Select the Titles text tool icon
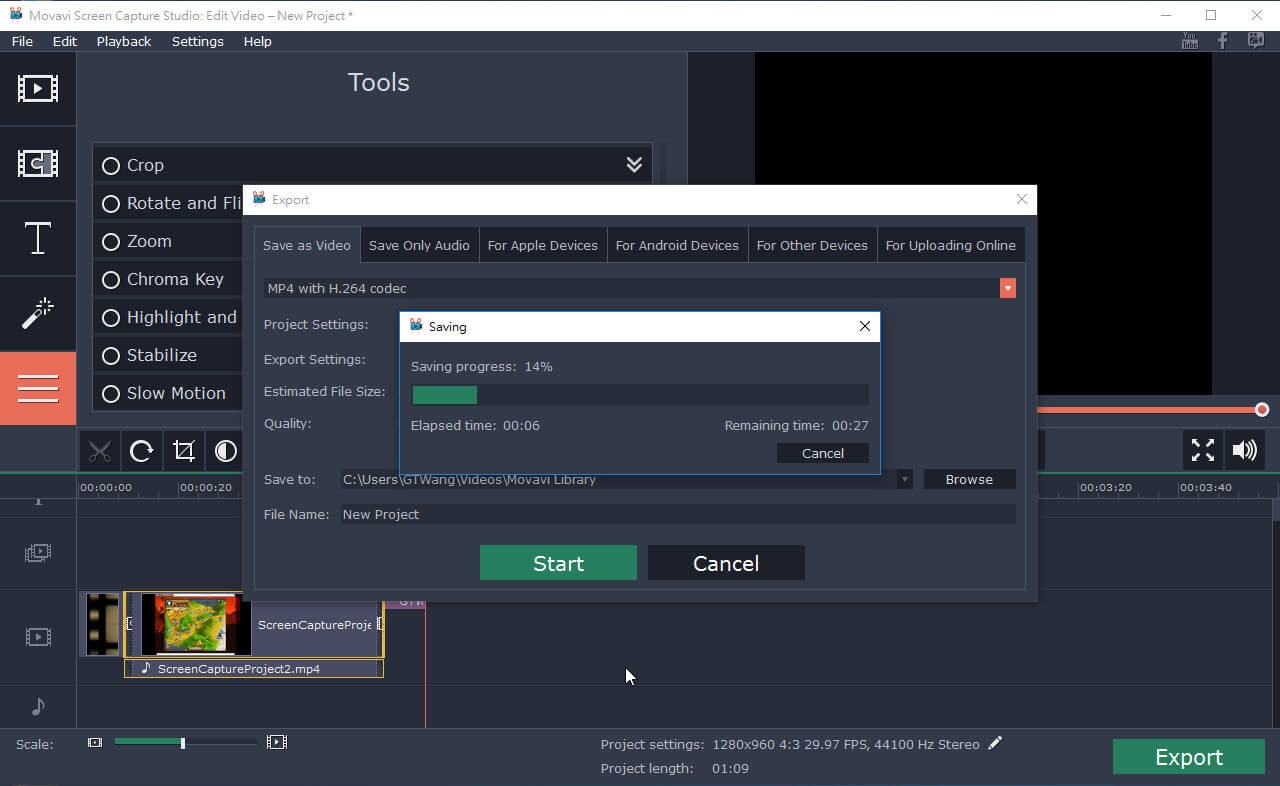Viewport: 1280px width, 786px height. click(38, 239)
